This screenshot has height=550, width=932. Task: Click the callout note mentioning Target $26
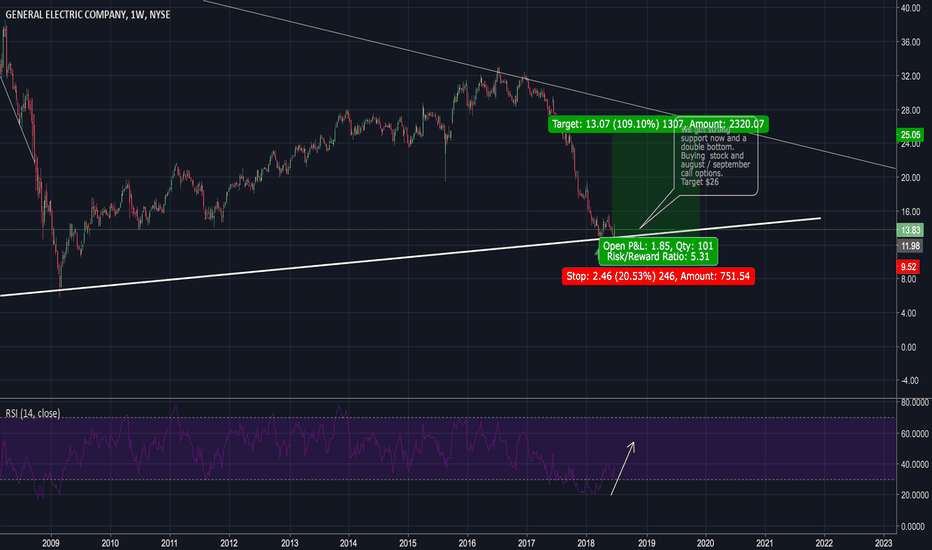tap(716, 156)
